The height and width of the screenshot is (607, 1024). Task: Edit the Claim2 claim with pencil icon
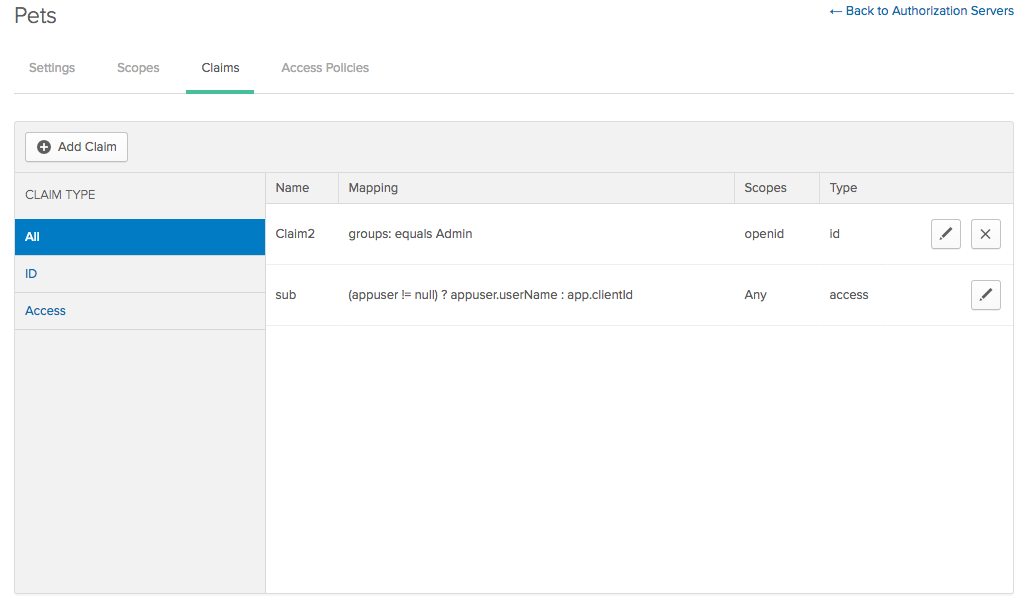(945, 234)
